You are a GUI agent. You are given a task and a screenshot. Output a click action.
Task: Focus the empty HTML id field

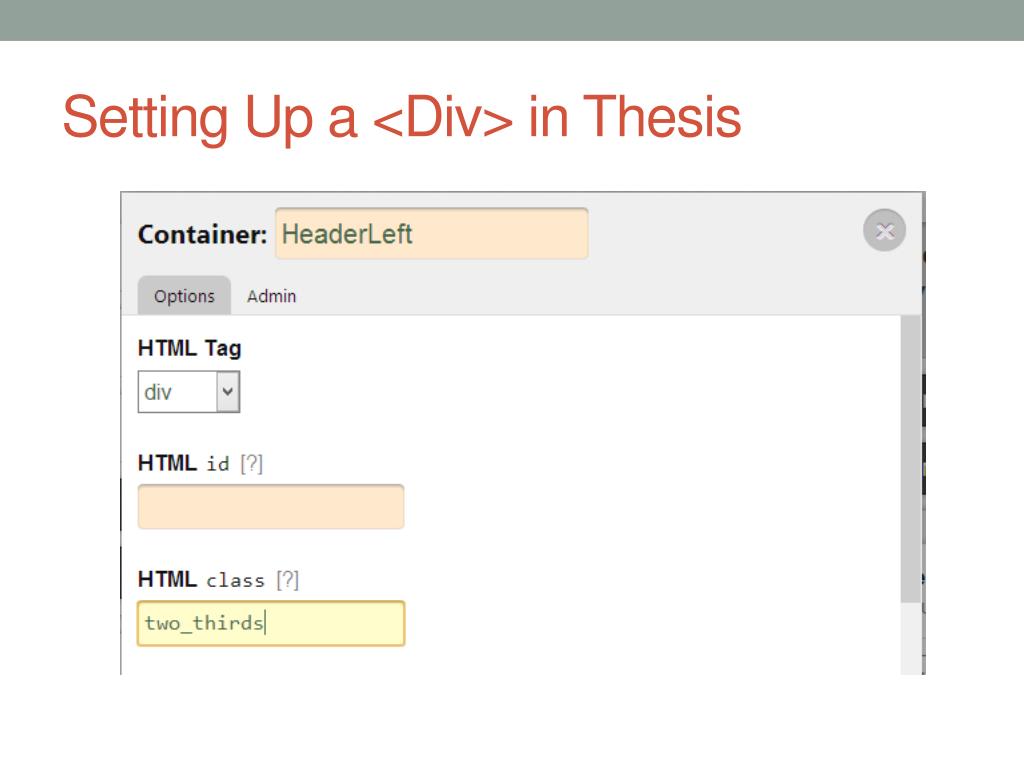point(271,507)
